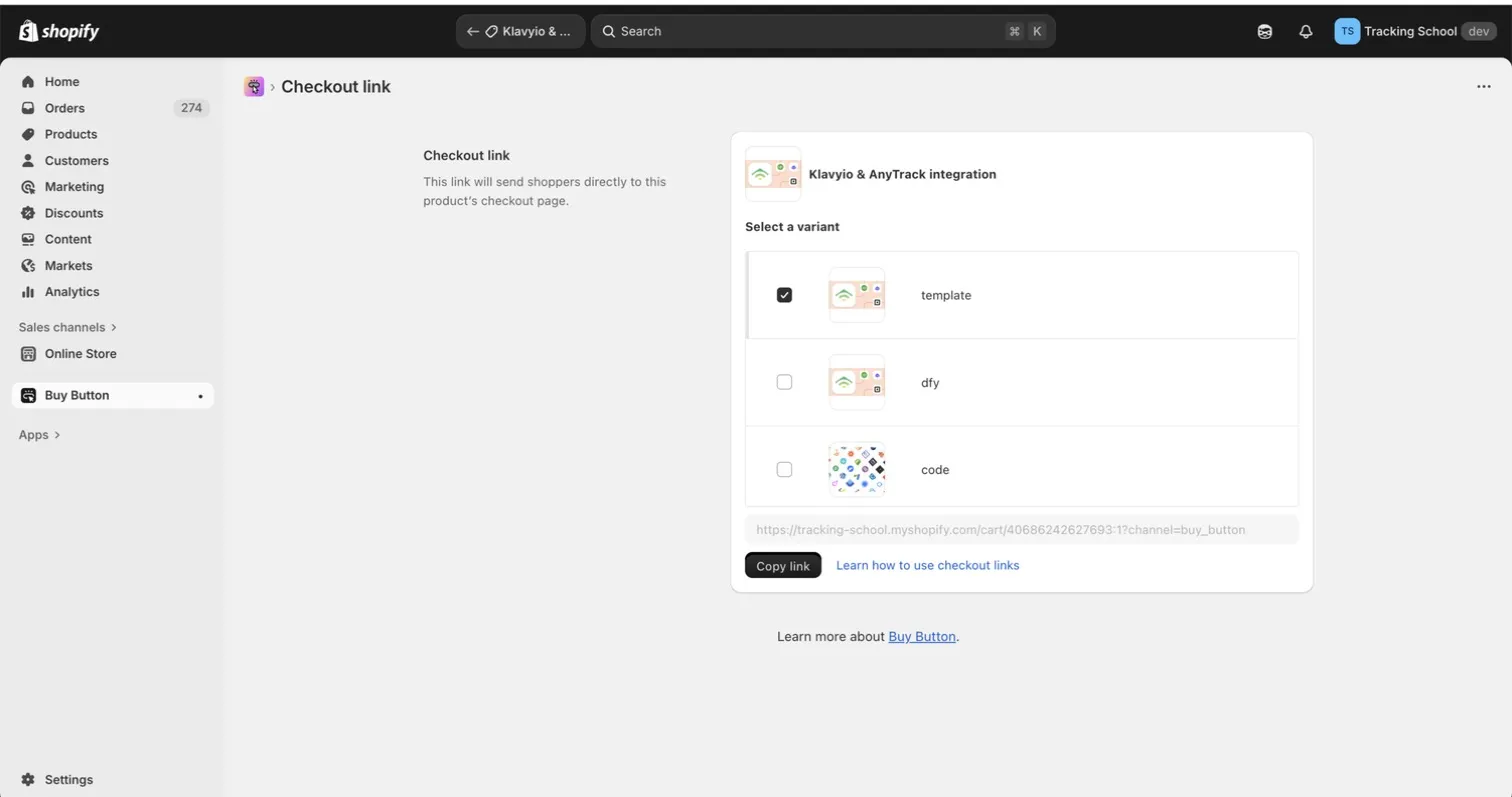This screenshot has width=1512, height=797.
Task: Click the "code" variant name
Action: (x=935, y=470)
